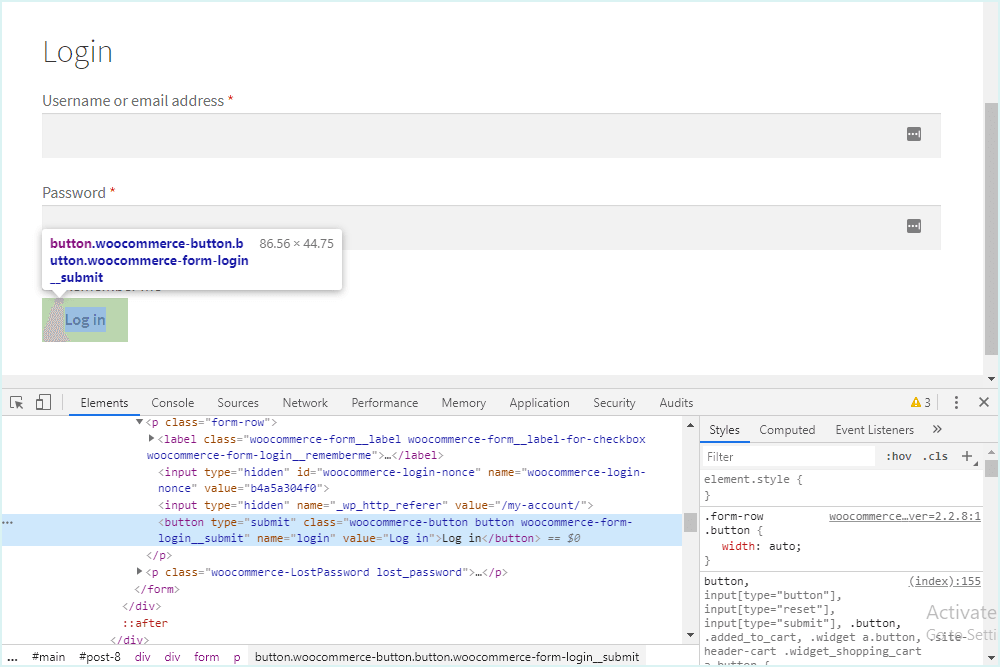
Task: Show more Styles pane tabs via the chevron
Action: click(937, 430)
